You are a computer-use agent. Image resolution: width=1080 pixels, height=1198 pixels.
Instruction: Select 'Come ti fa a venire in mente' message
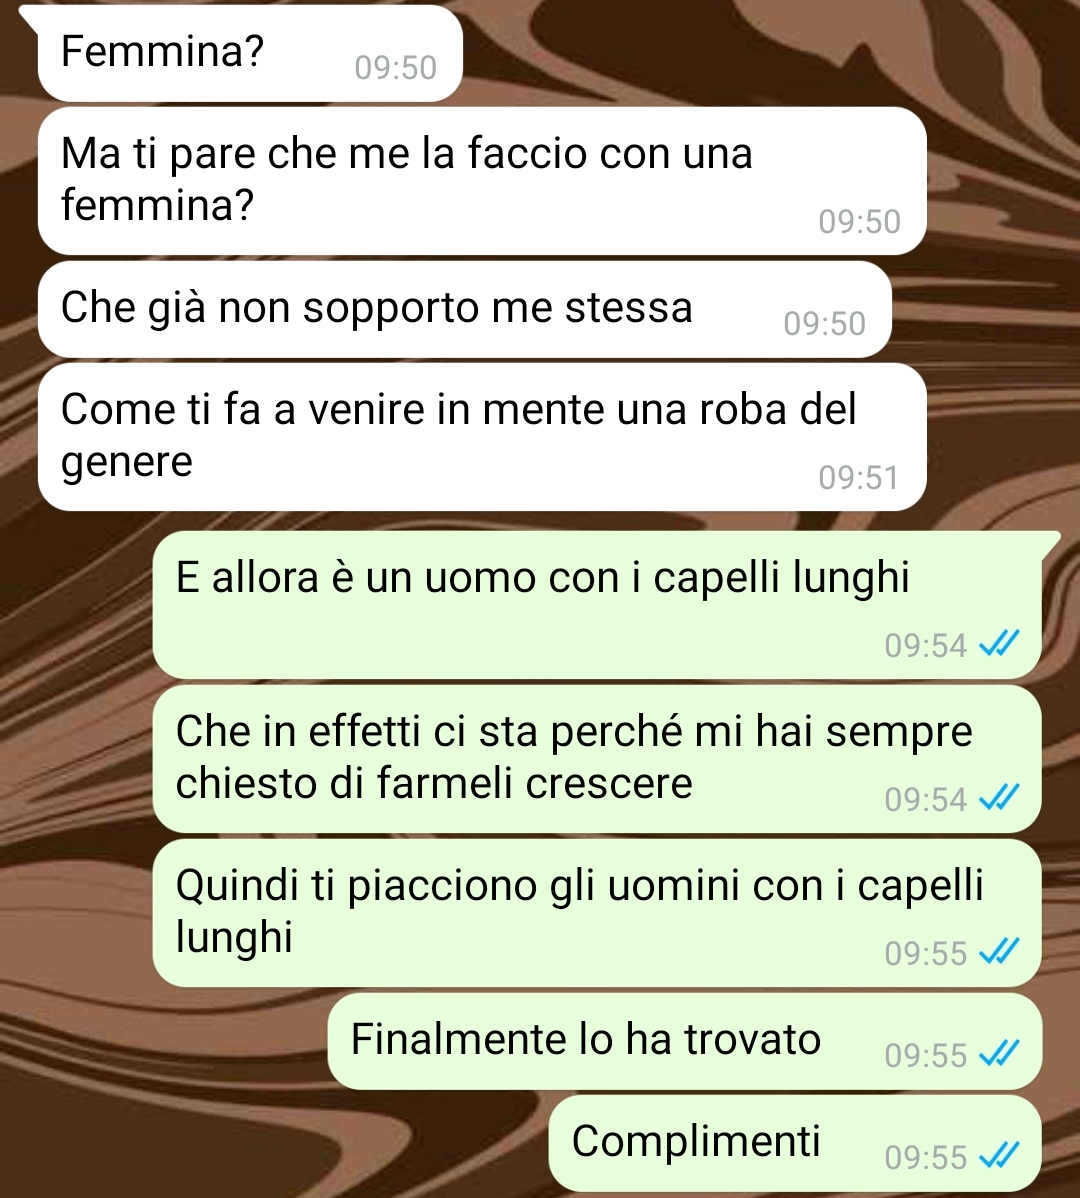(482, 437)
